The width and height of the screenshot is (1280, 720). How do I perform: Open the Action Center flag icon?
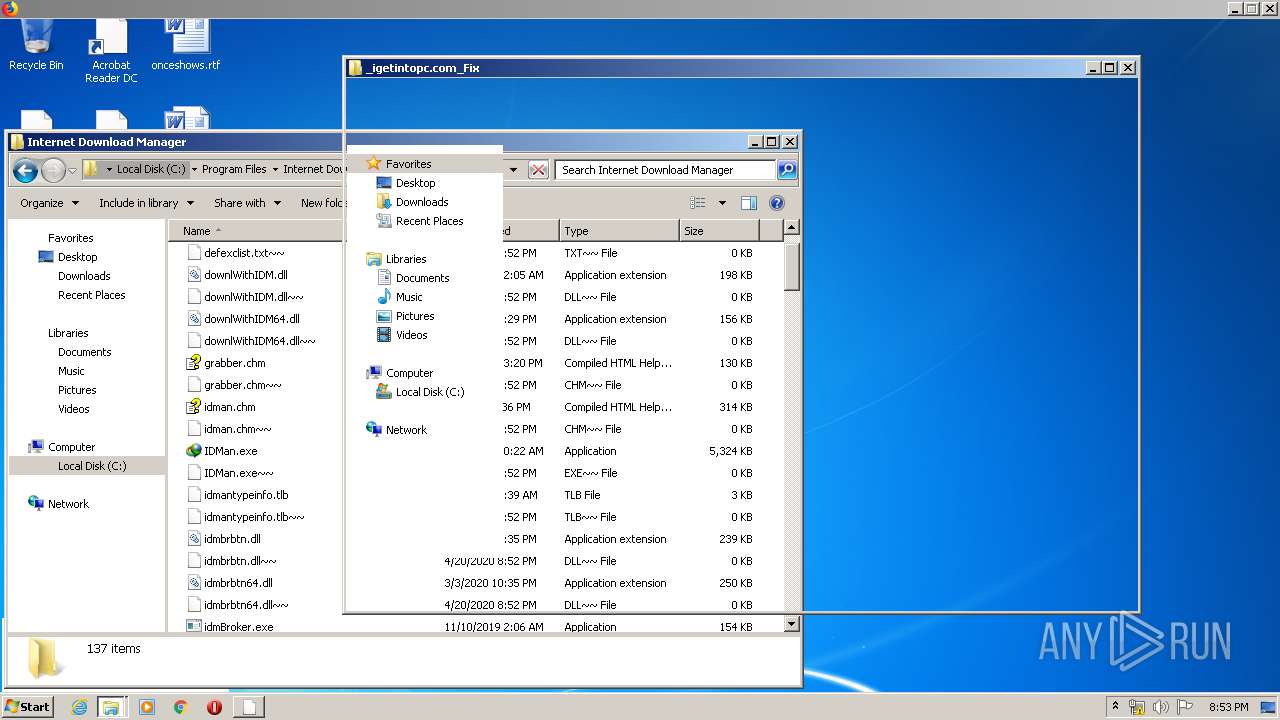pos(1186,707)
